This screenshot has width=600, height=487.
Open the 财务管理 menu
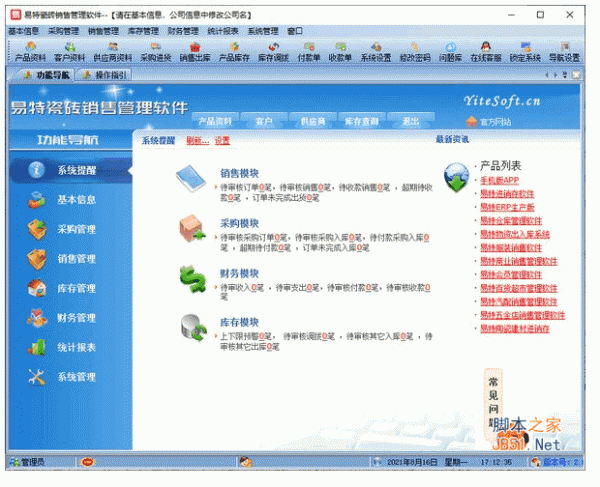[x=183, y=31]
